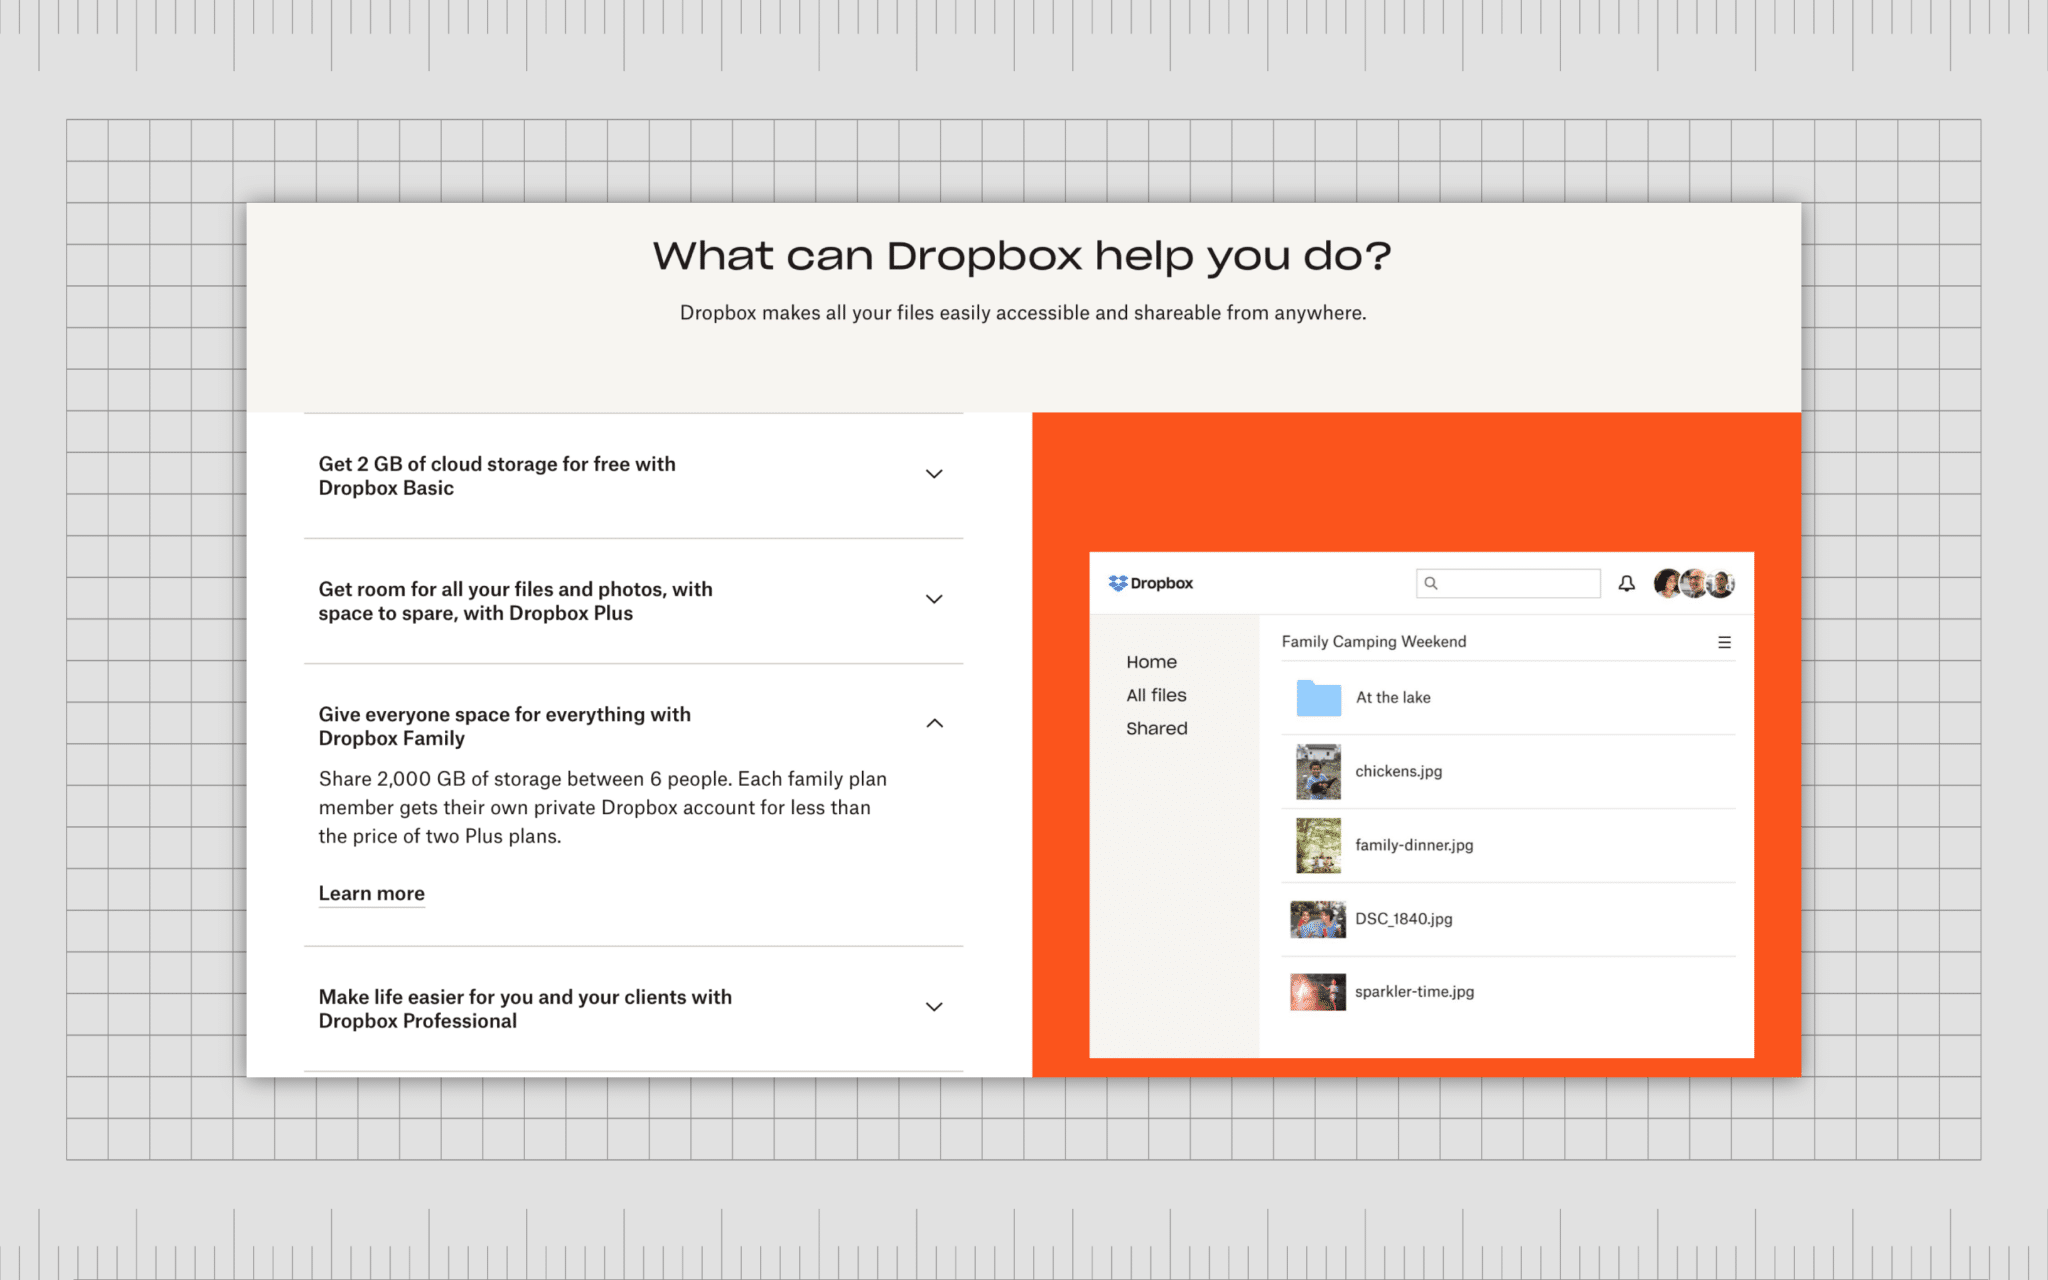
Task: Click the Get 2 GB of cloud storage heading
Action: [497, 476]
